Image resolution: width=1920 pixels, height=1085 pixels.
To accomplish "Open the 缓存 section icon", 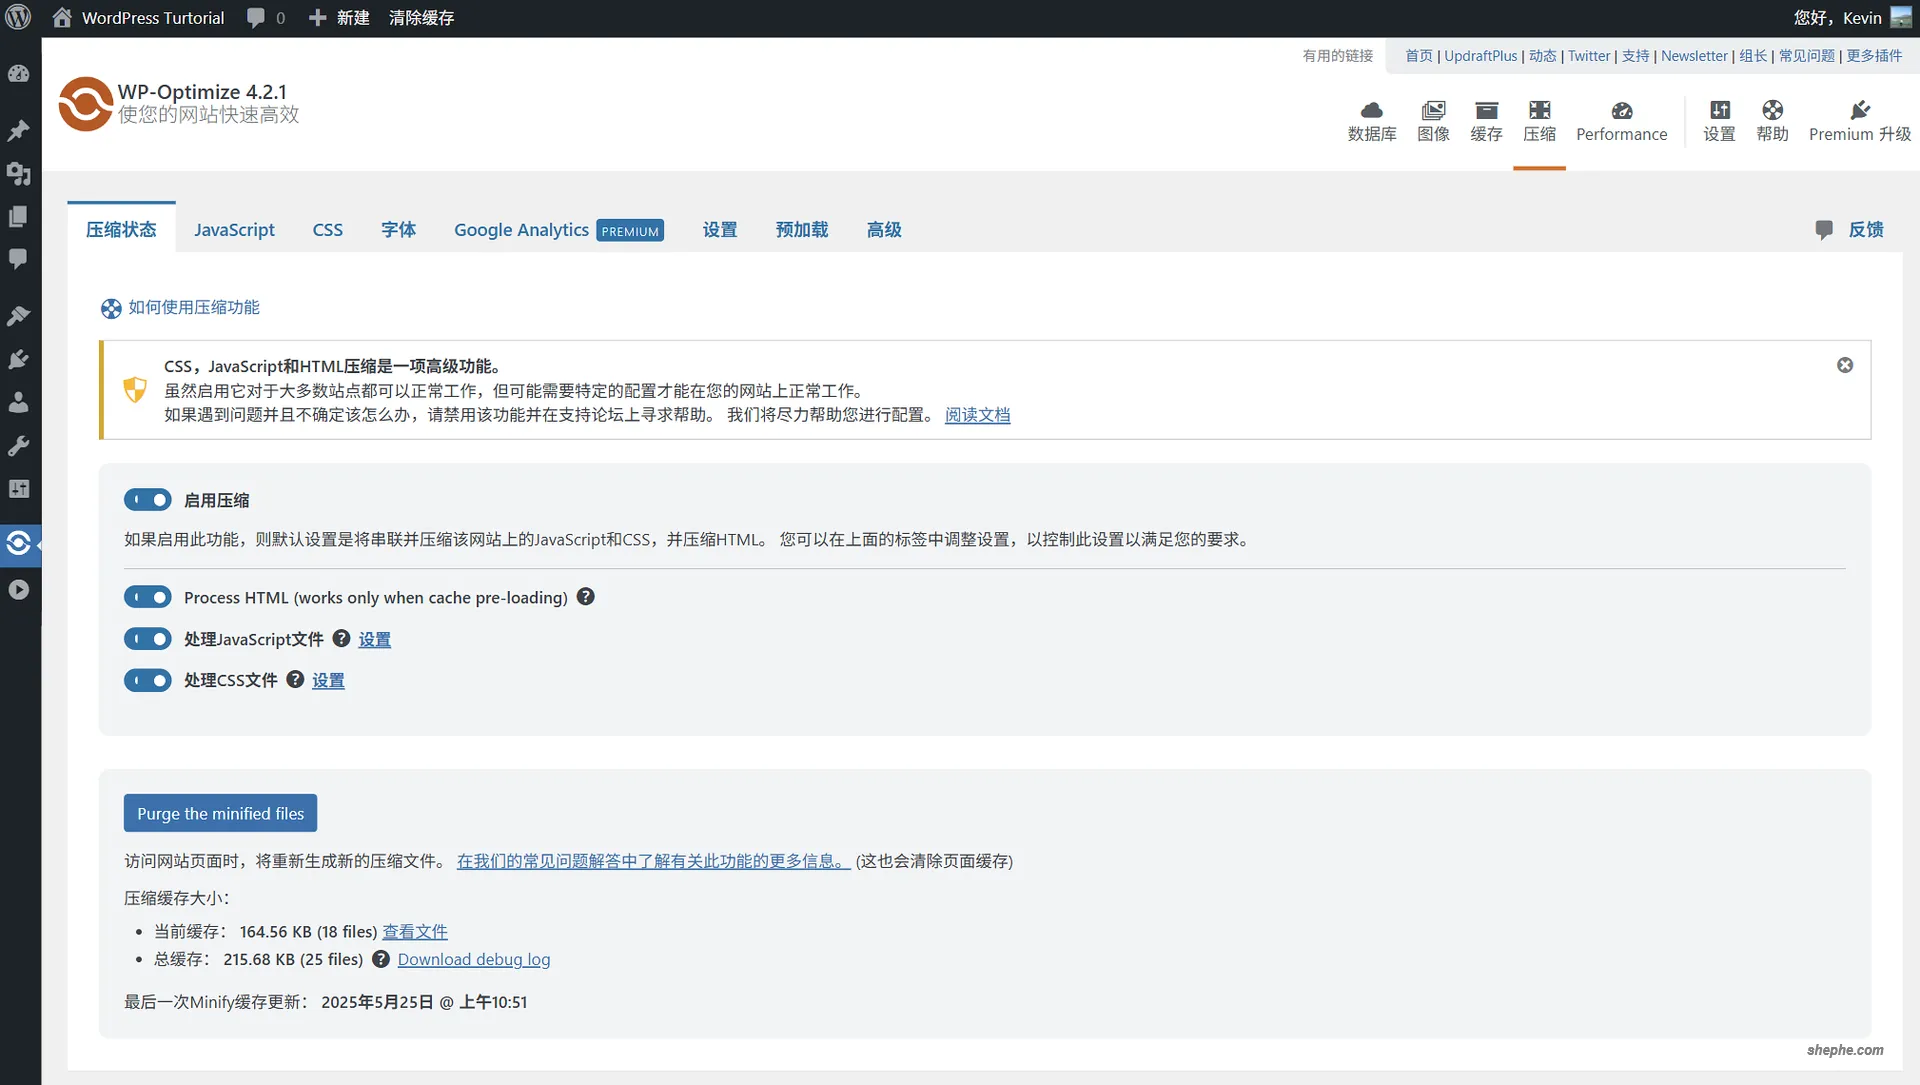I will (x=1486, y=120).
